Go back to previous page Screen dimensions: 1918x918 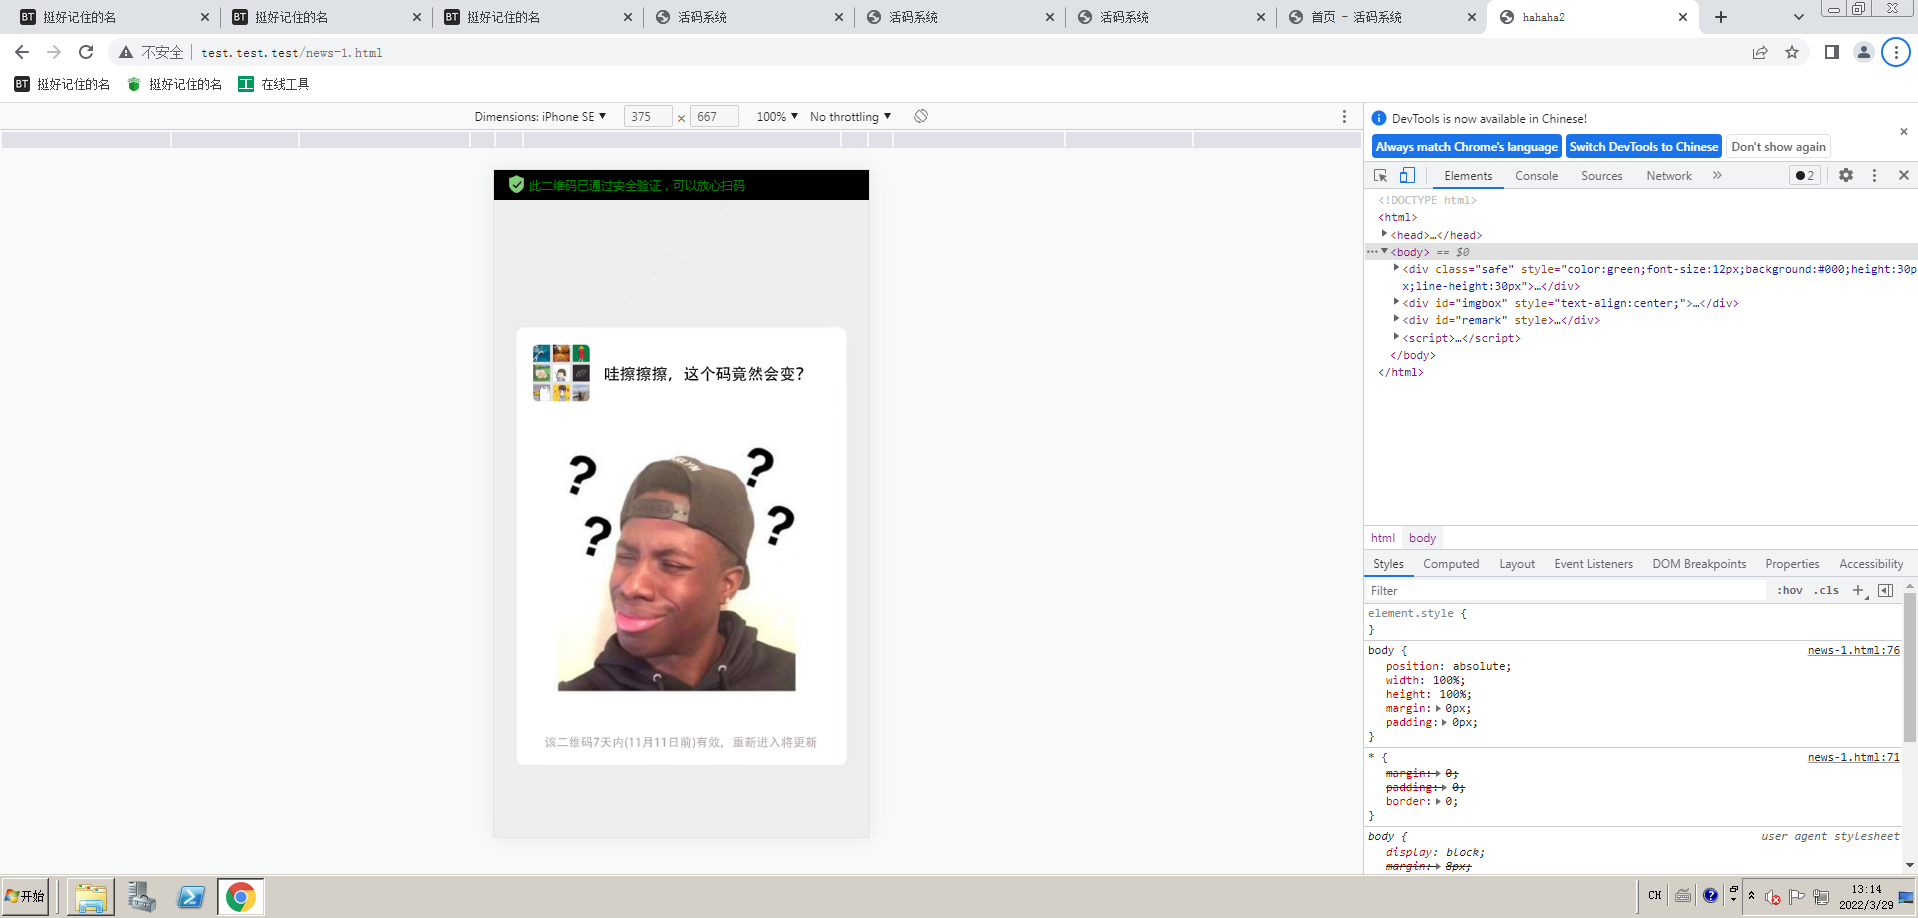22,52
